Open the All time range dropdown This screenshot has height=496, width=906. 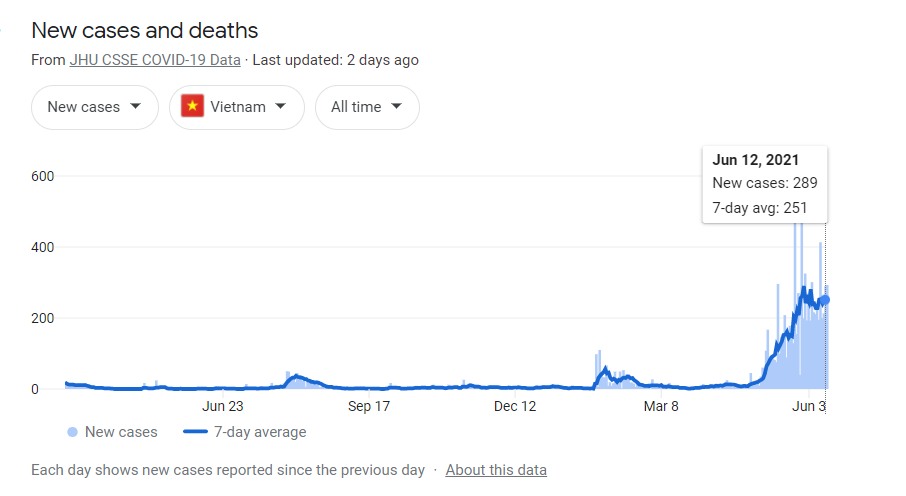367,107
